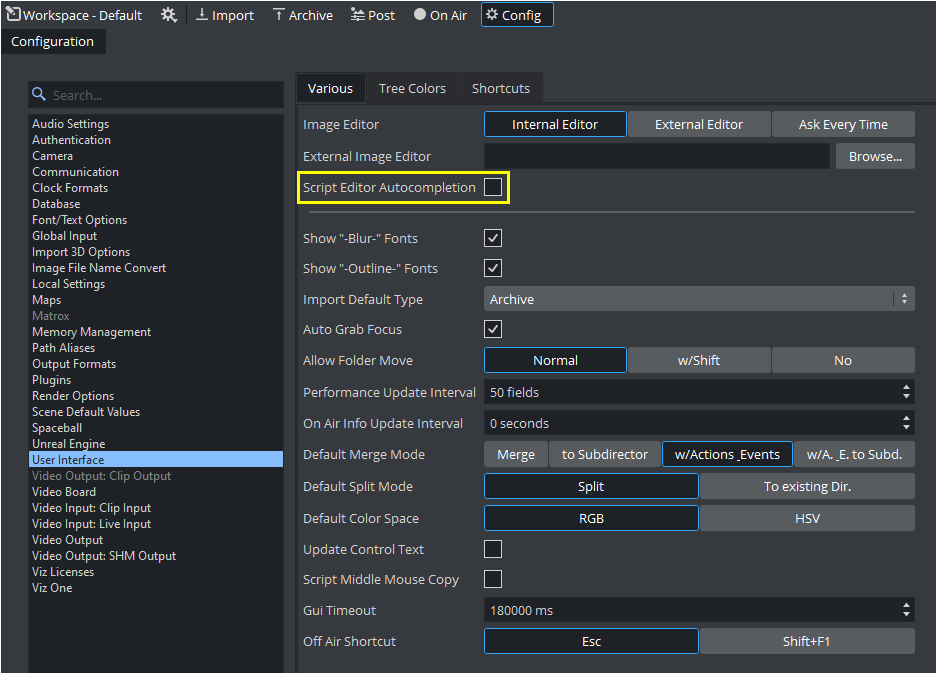
Task: Open the Import Default Type dropdown
Action: (x=698, y=299)
